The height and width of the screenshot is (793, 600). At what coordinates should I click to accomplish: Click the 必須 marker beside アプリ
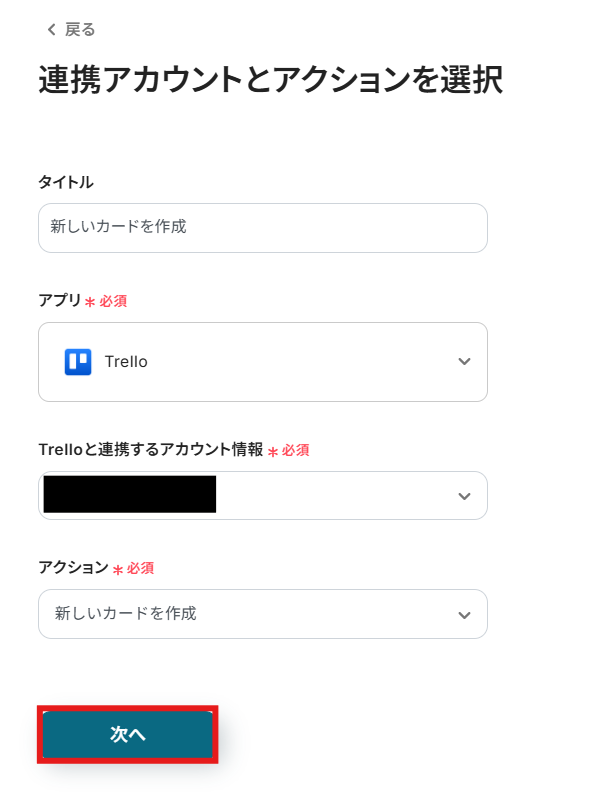[112, 301]
